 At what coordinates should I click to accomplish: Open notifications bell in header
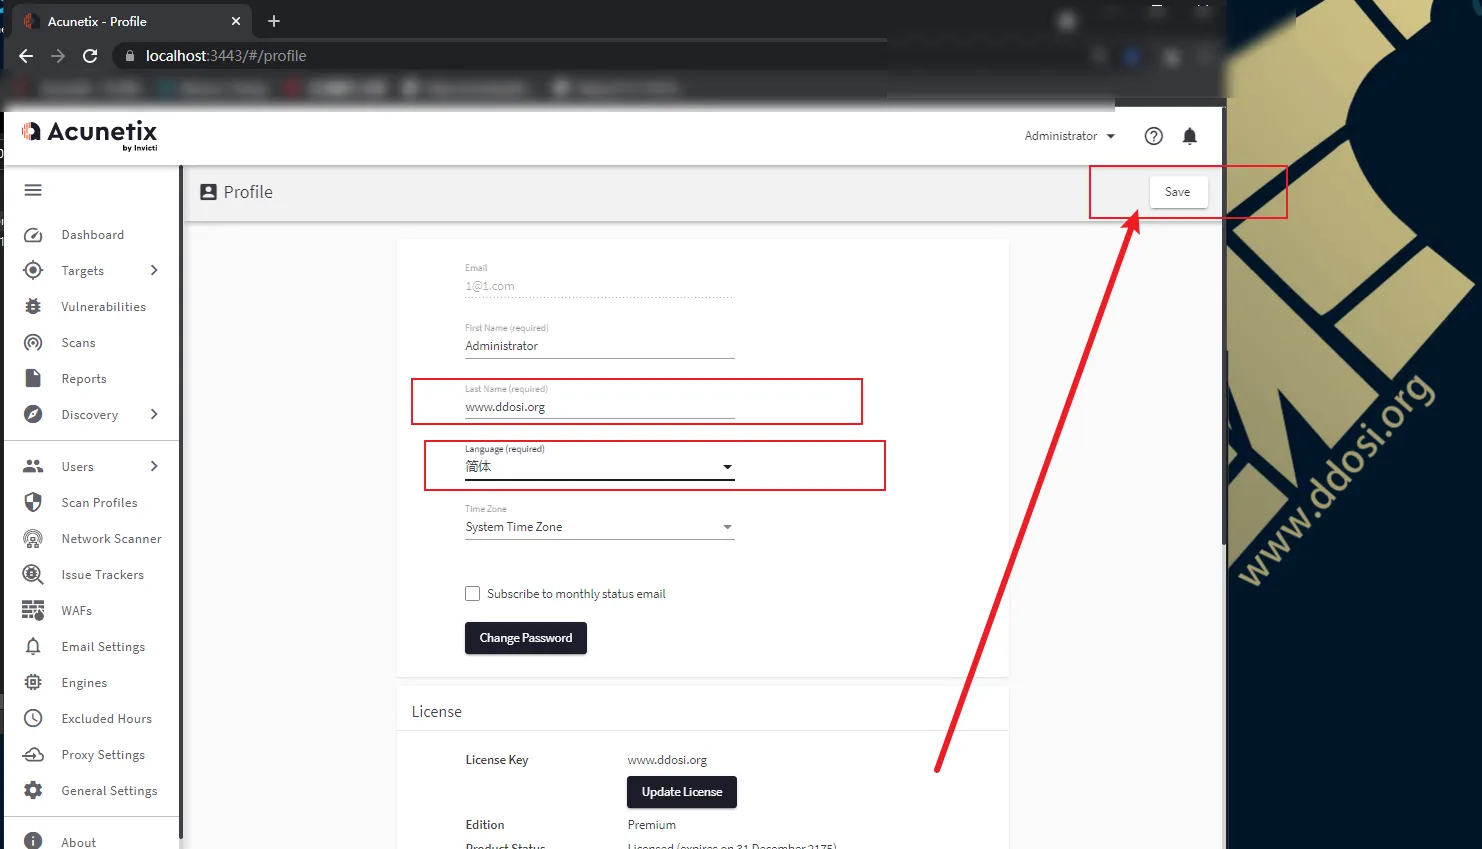(1189, 136)
